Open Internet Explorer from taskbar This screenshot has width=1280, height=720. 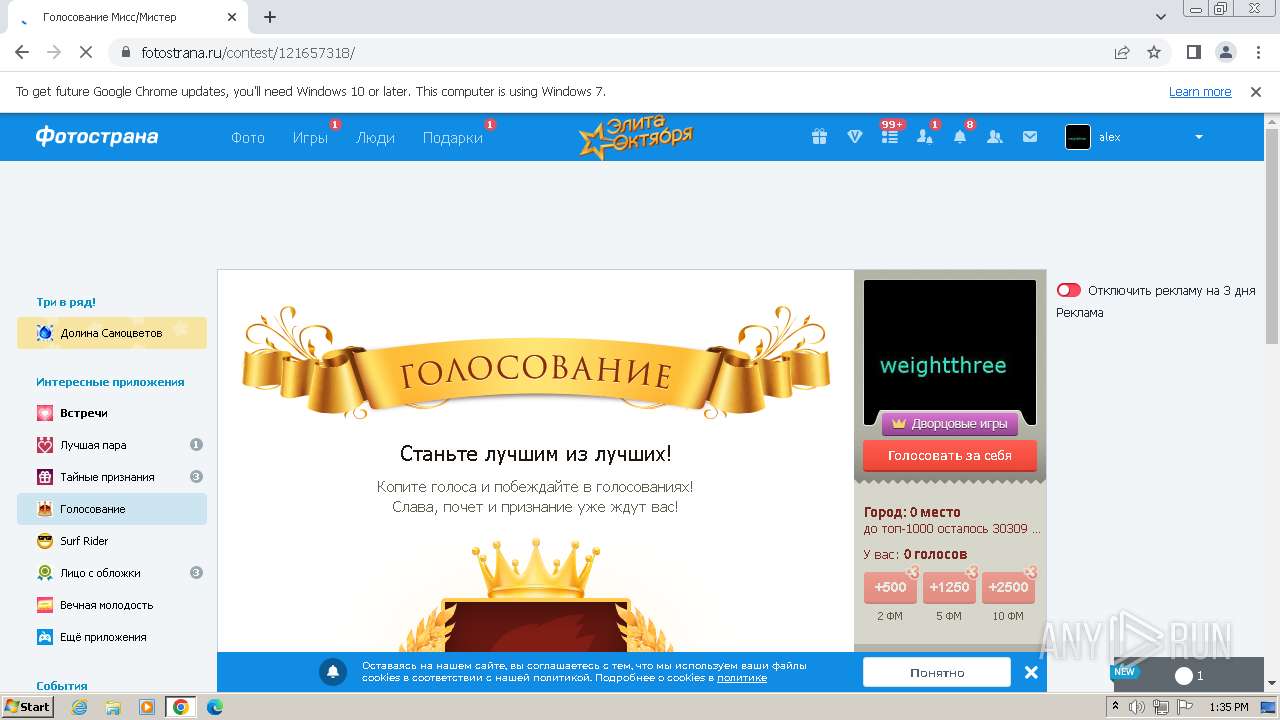(79, 707)
